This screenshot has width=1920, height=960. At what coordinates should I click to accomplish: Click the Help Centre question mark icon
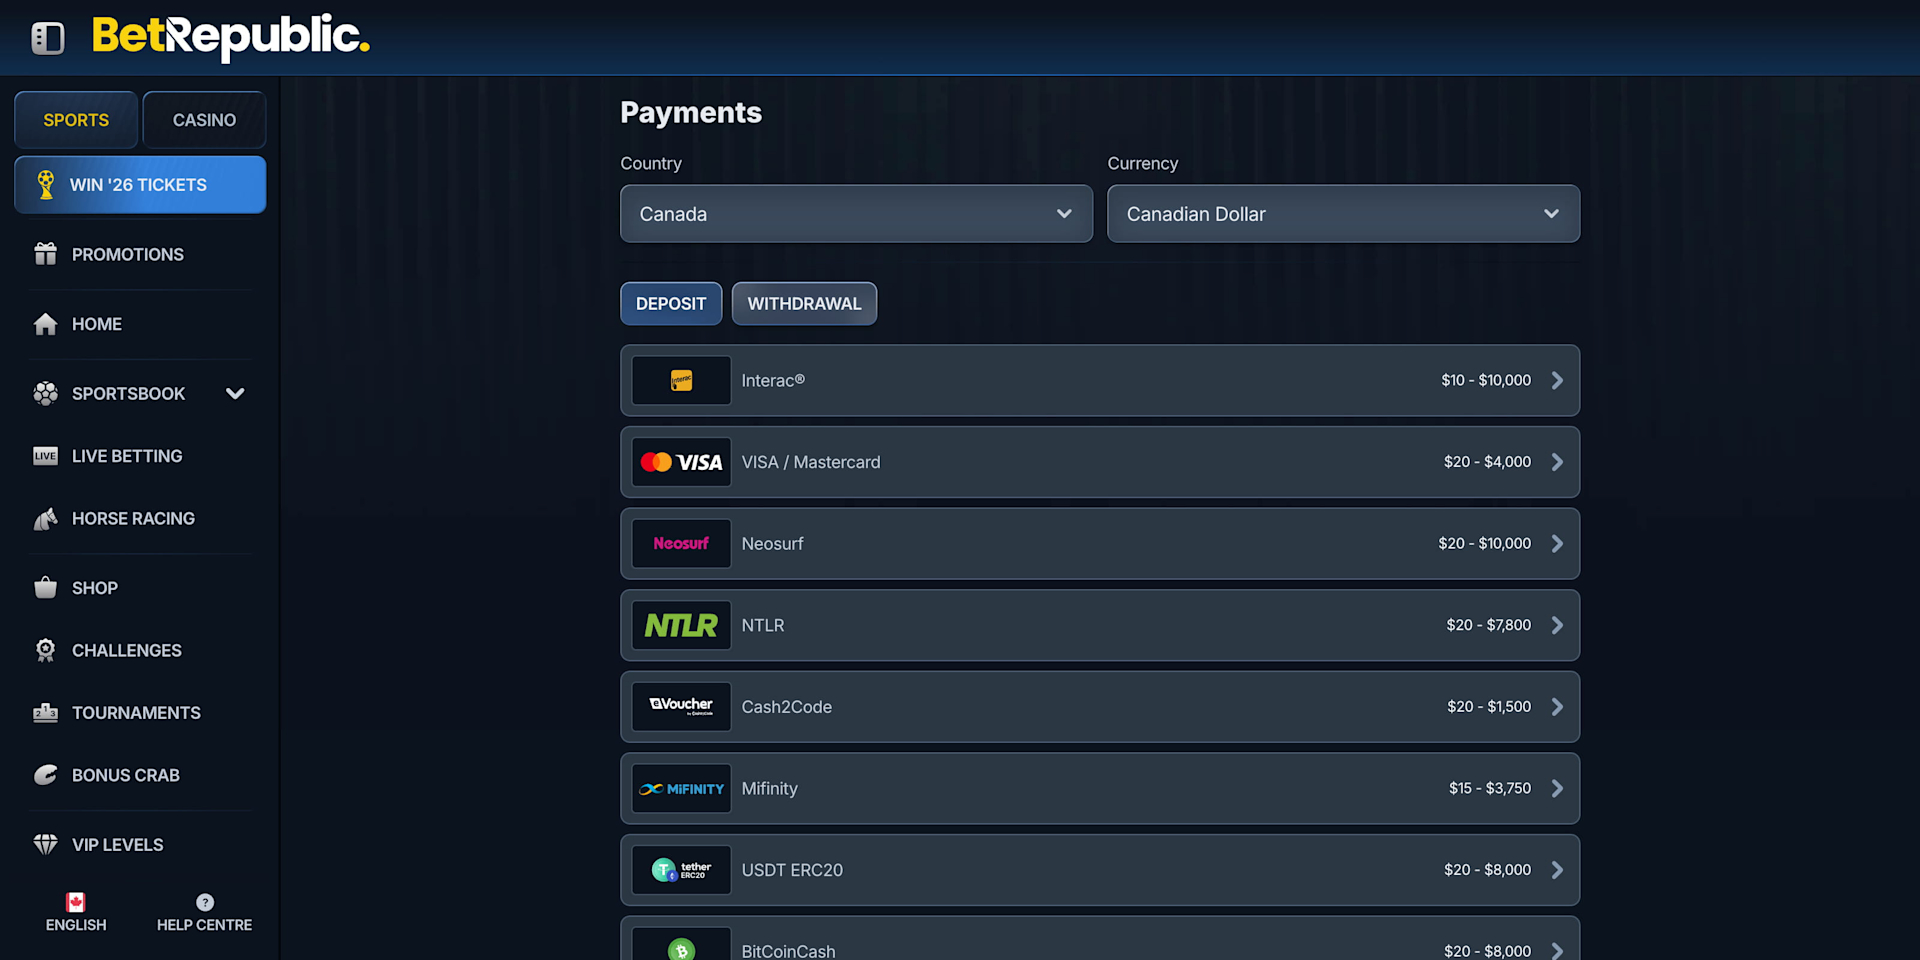click(205, 902)
